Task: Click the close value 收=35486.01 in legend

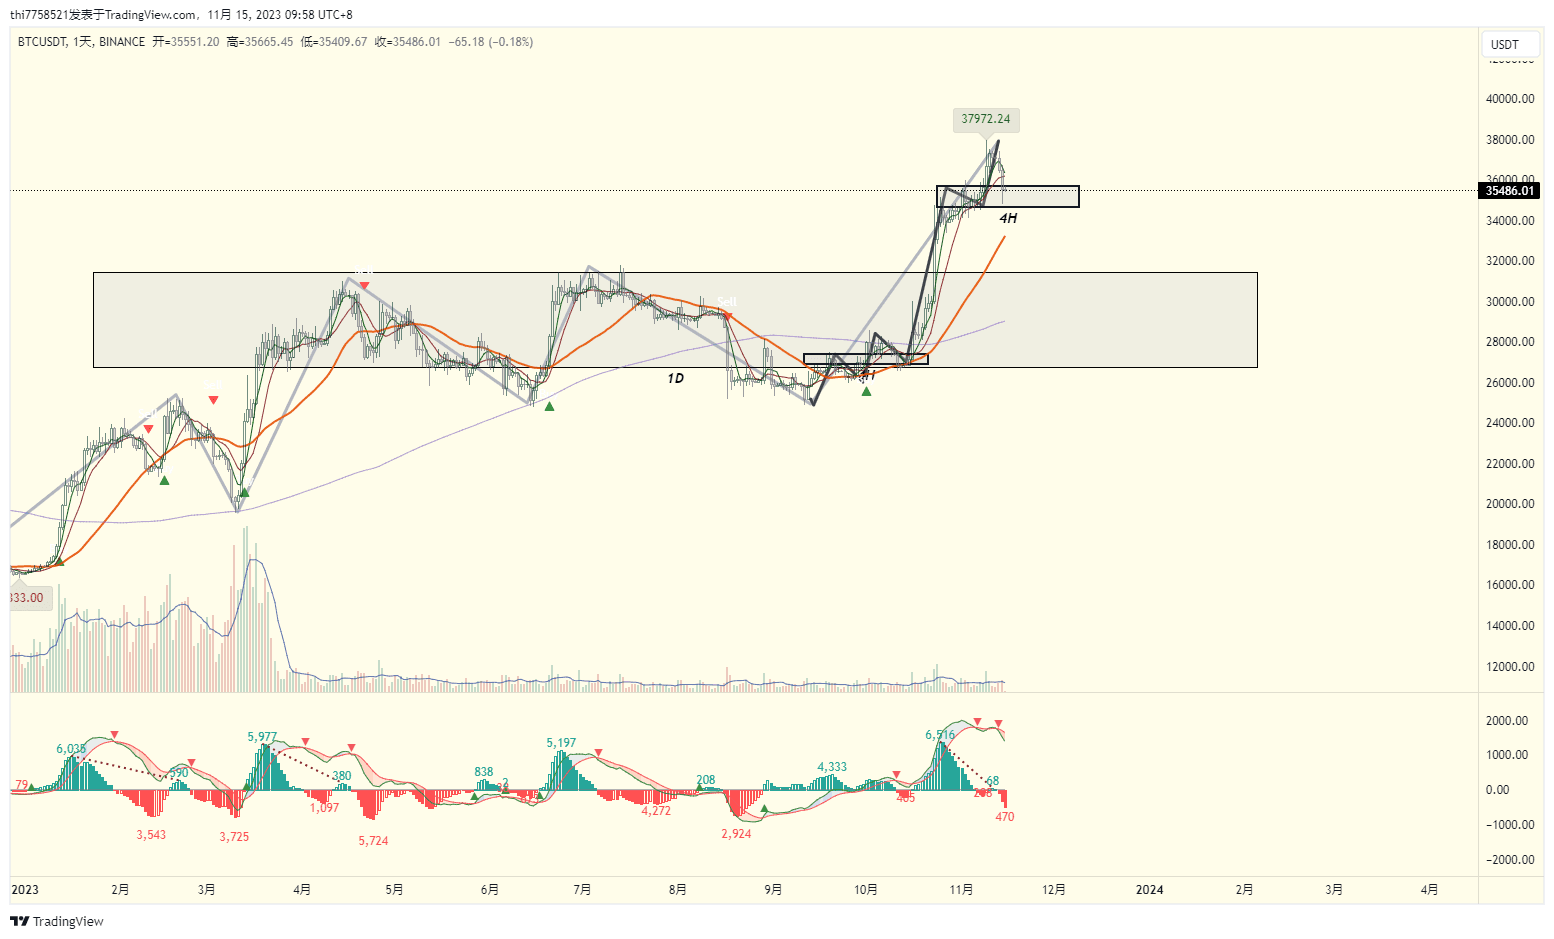Action: click(408, 42)
